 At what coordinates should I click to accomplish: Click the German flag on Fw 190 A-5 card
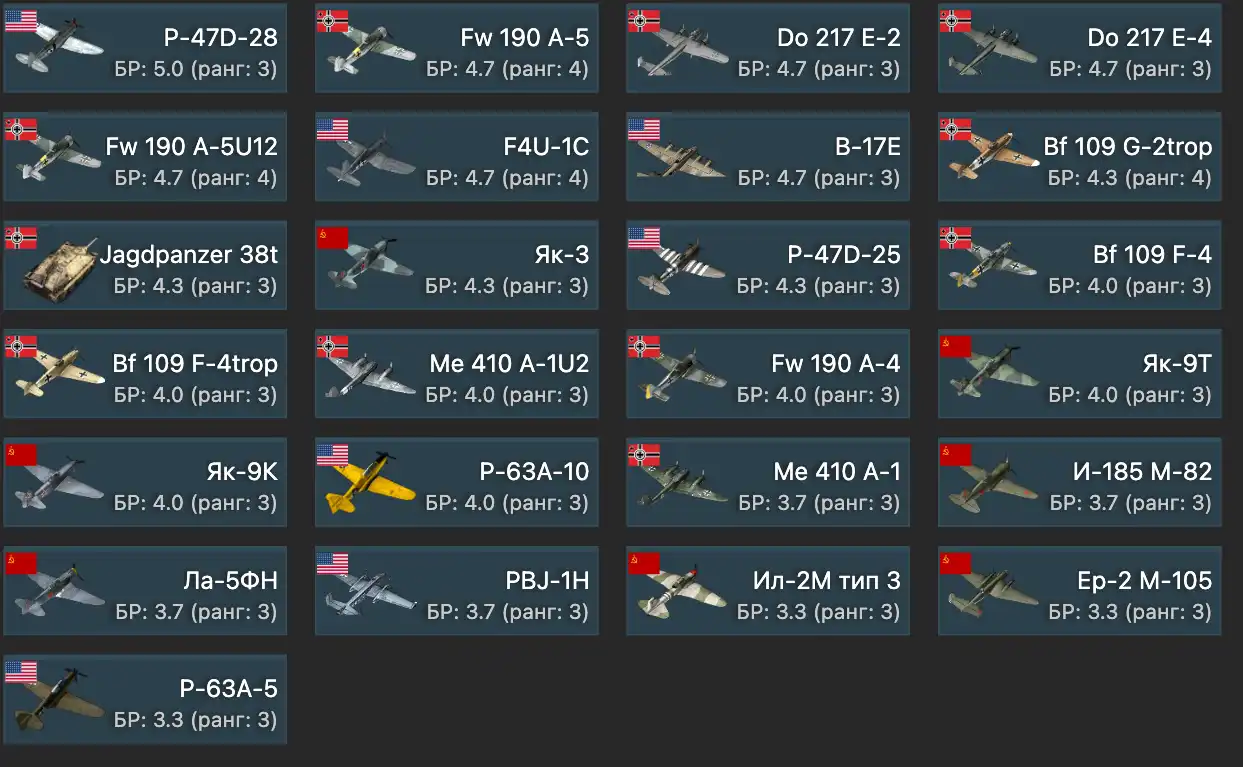tap(332, 21)
